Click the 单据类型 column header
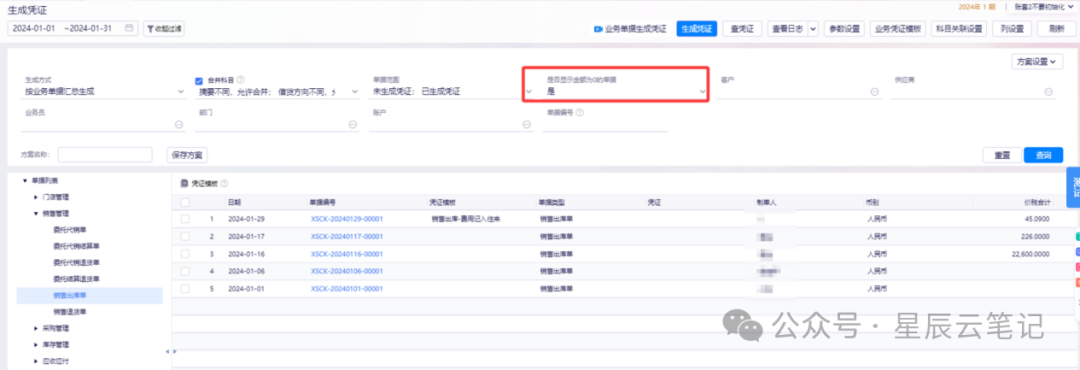This screenshot has width=1080, height=370. [552, 202]
